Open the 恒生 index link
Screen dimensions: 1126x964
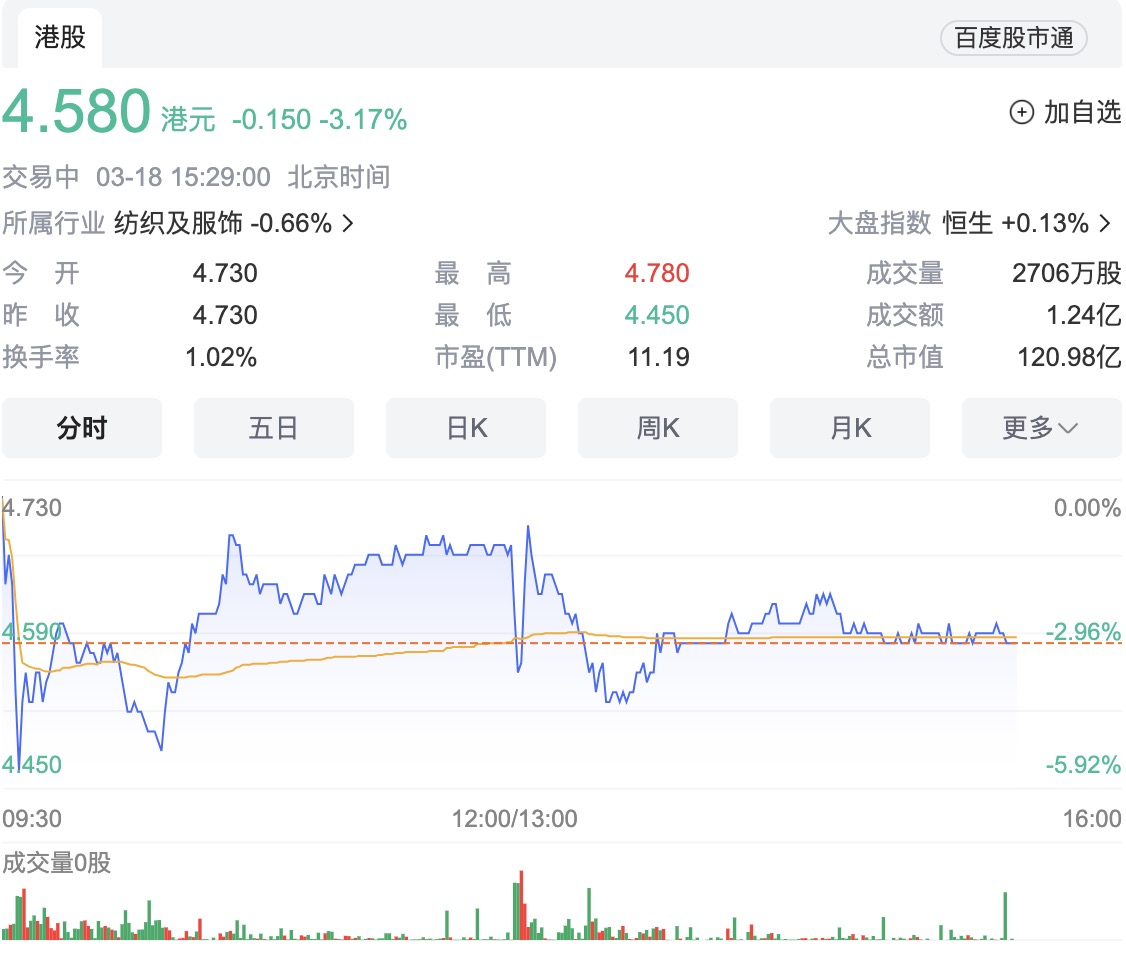[x=967, y=223]
